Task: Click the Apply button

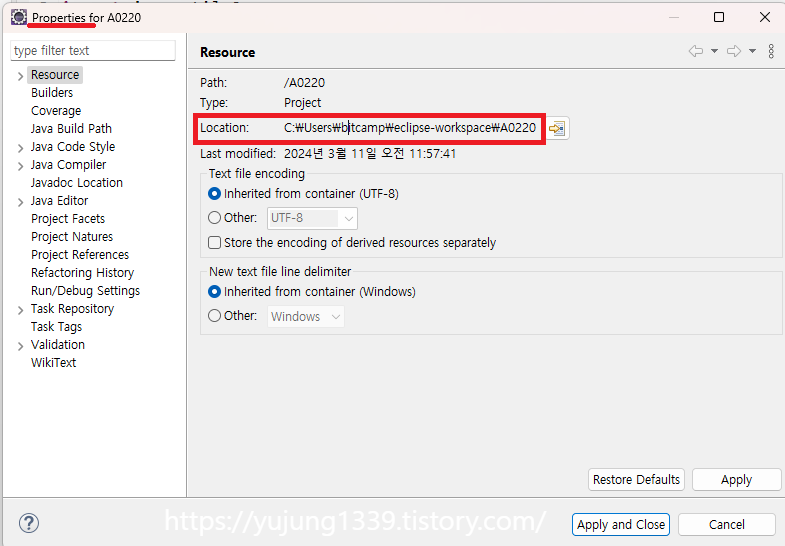Action: click(736, 479)
